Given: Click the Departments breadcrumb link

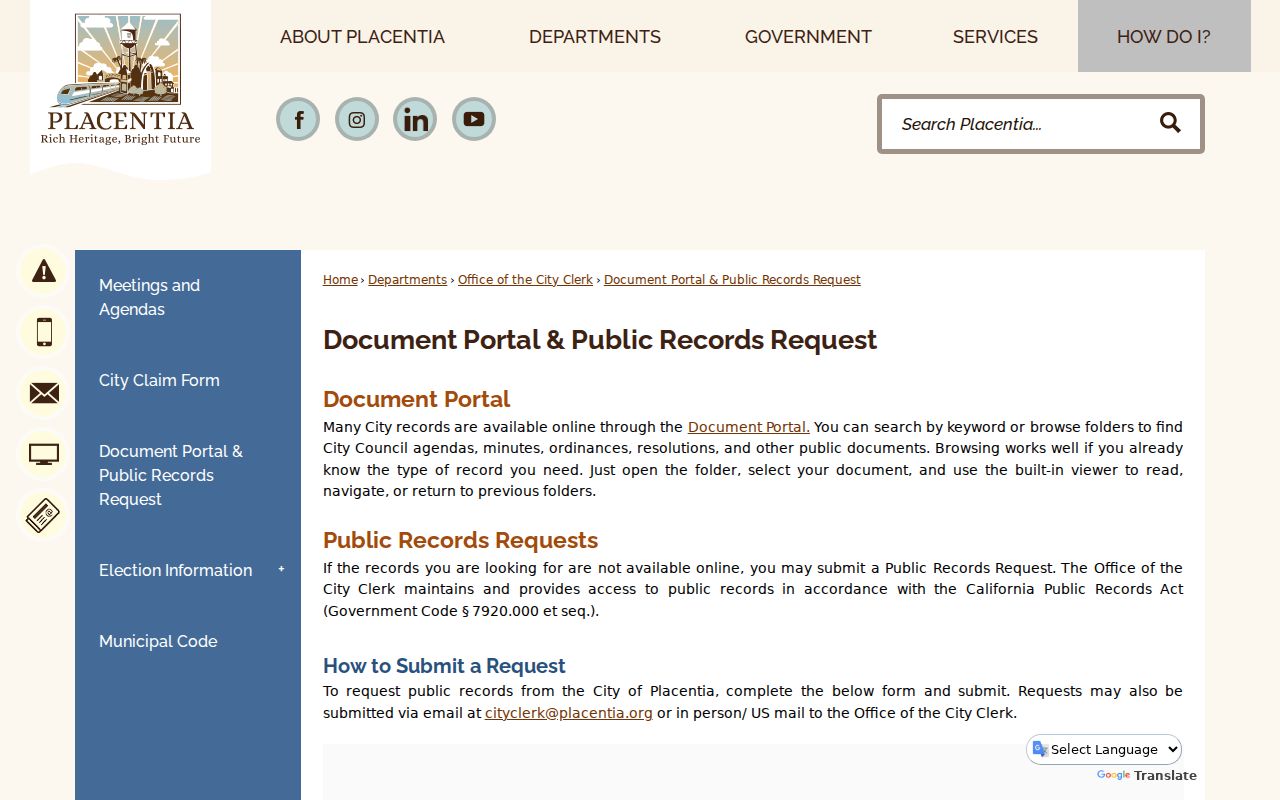Looking at the screenshot, I should (407, 280).
